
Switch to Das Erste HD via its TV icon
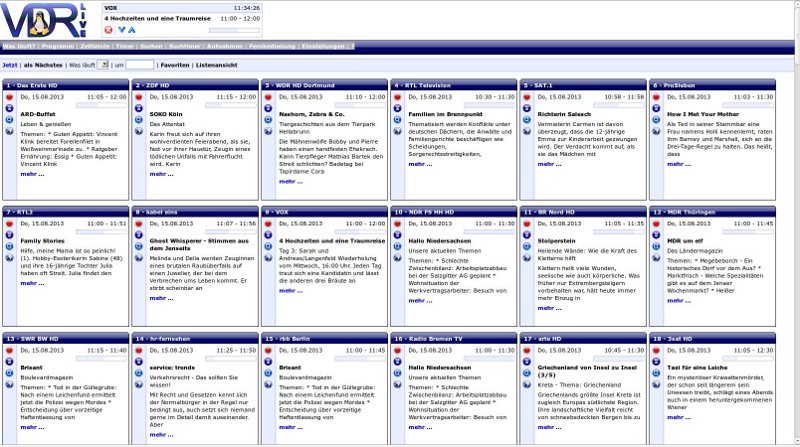click(9, 108)
